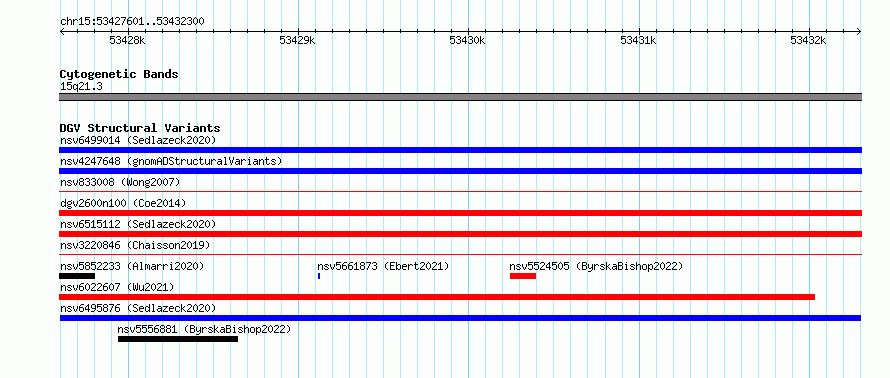890x378 pixels.
Task: Select the Cytogenetic Bands track title
Action: click(119, 74)
